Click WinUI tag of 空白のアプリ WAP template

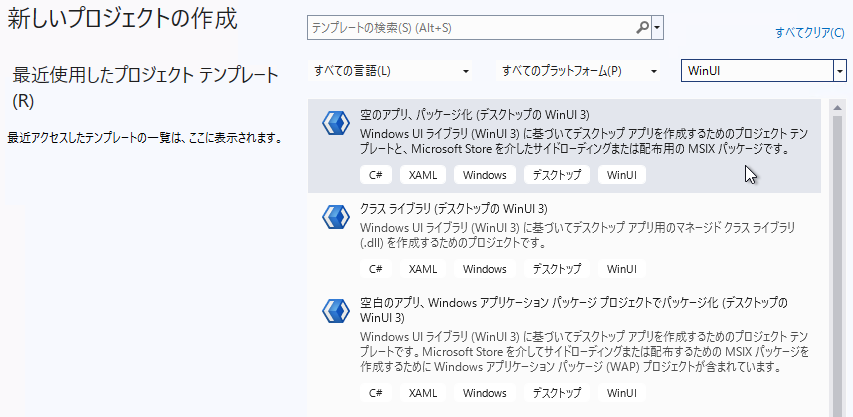pyautogui.click(x=622, y=393)
